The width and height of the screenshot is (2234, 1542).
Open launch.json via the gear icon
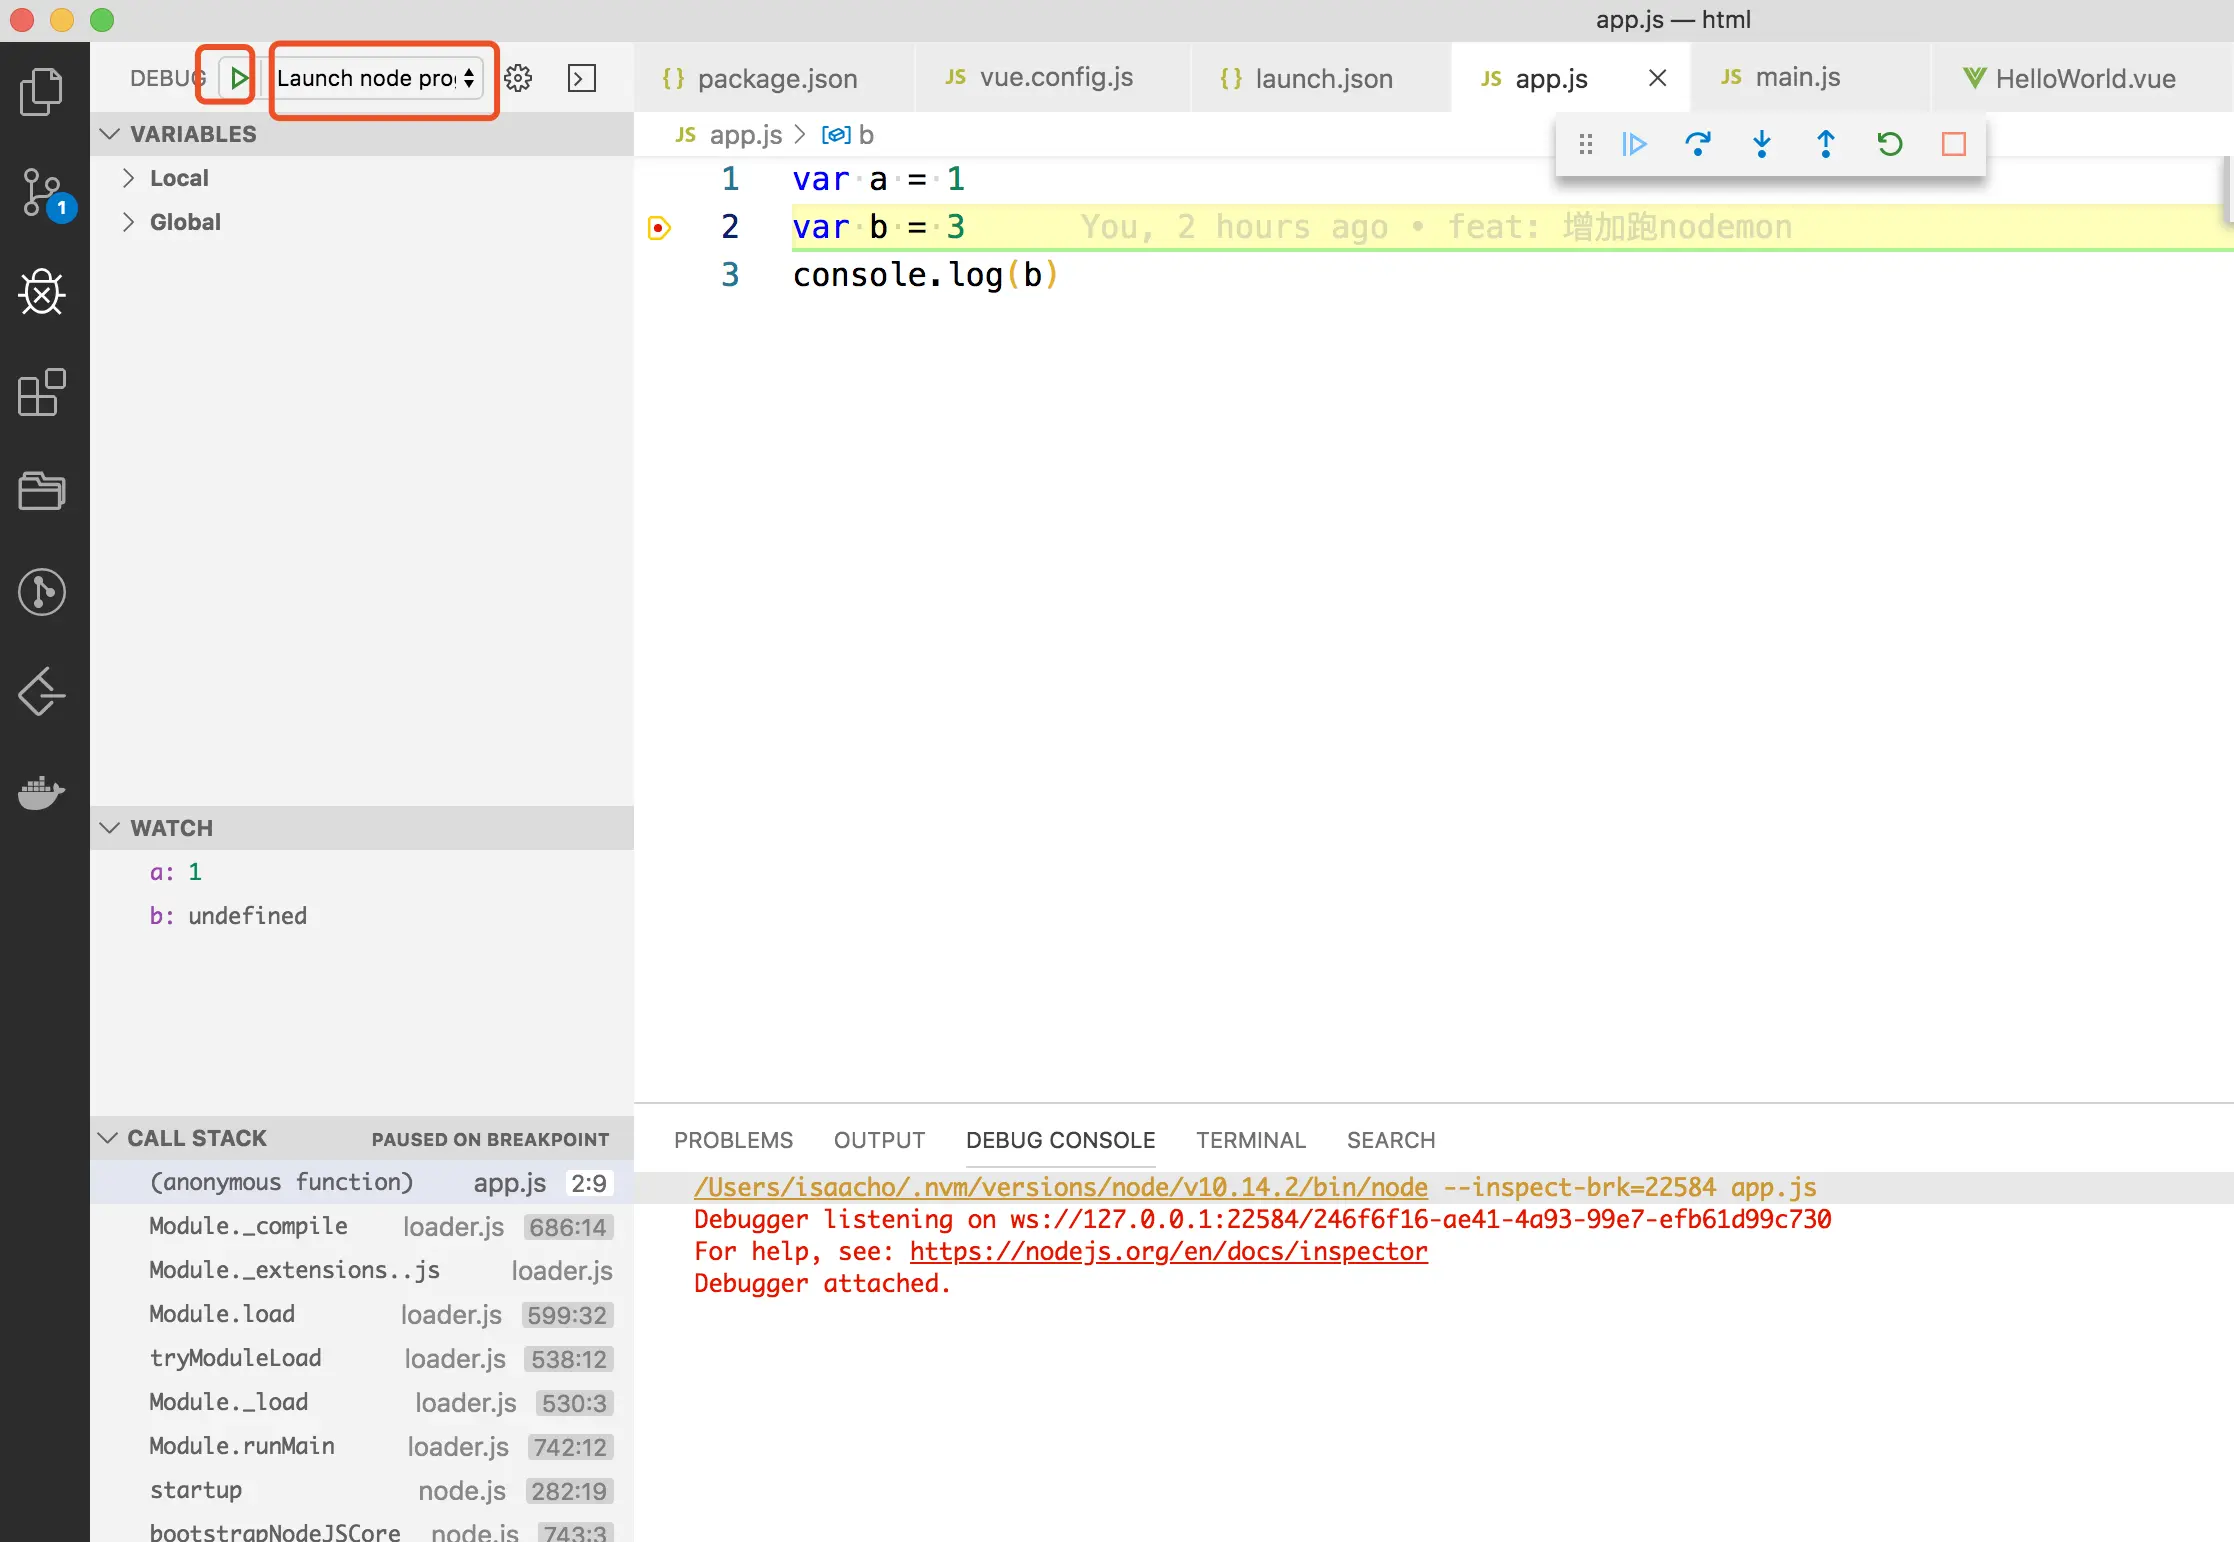click(x=518, y=78)
